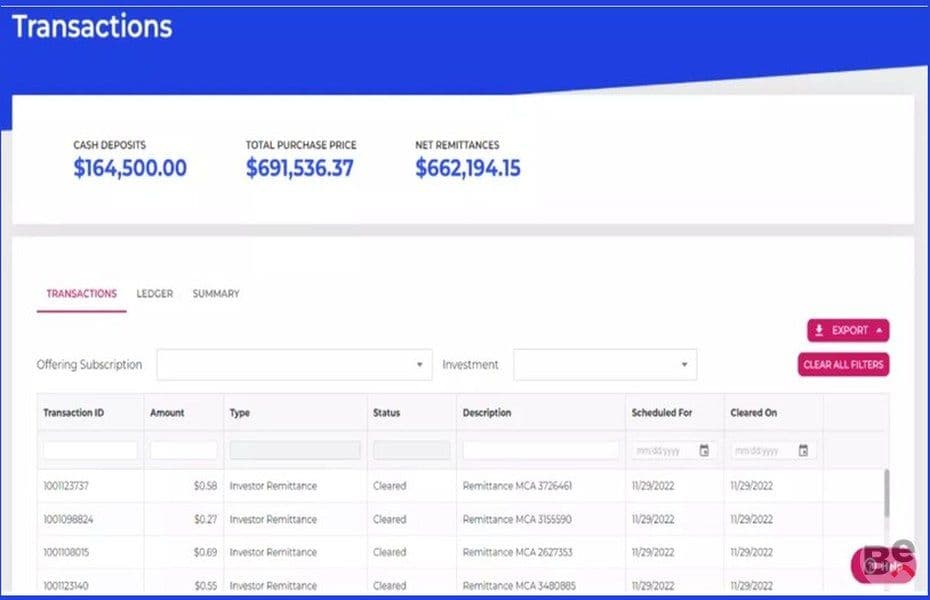This screenshot has height=600, width=930.
Task: Switch to the Transactions tab
Action: coord(81,293)
